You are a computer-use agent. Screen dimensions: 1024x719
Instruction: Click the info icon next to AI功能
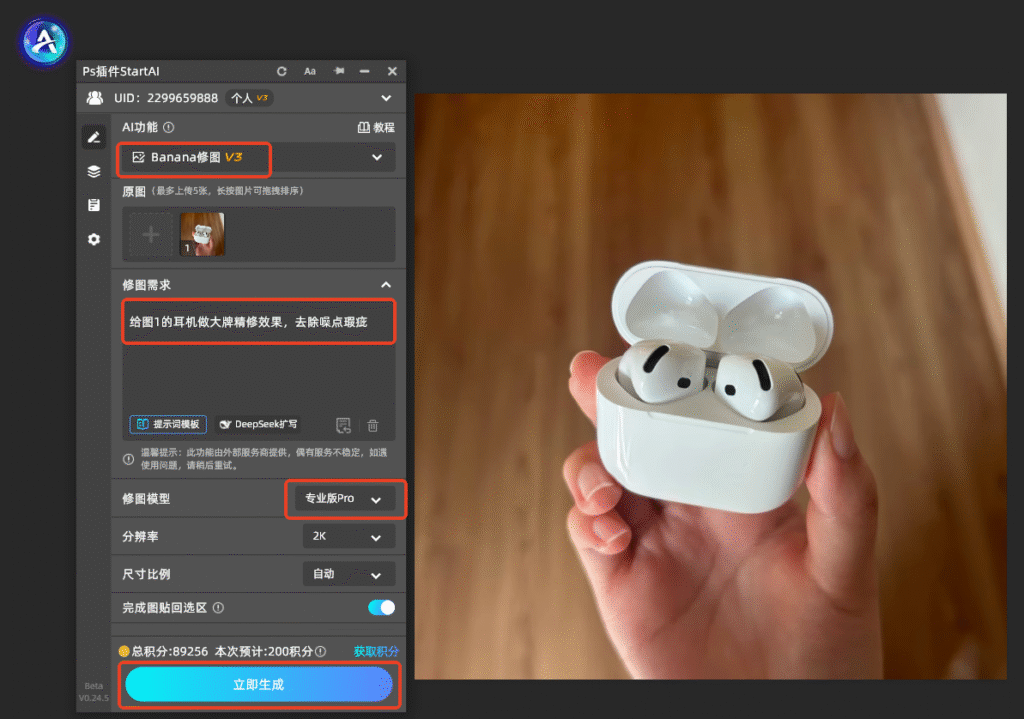[x=168, y=127]
